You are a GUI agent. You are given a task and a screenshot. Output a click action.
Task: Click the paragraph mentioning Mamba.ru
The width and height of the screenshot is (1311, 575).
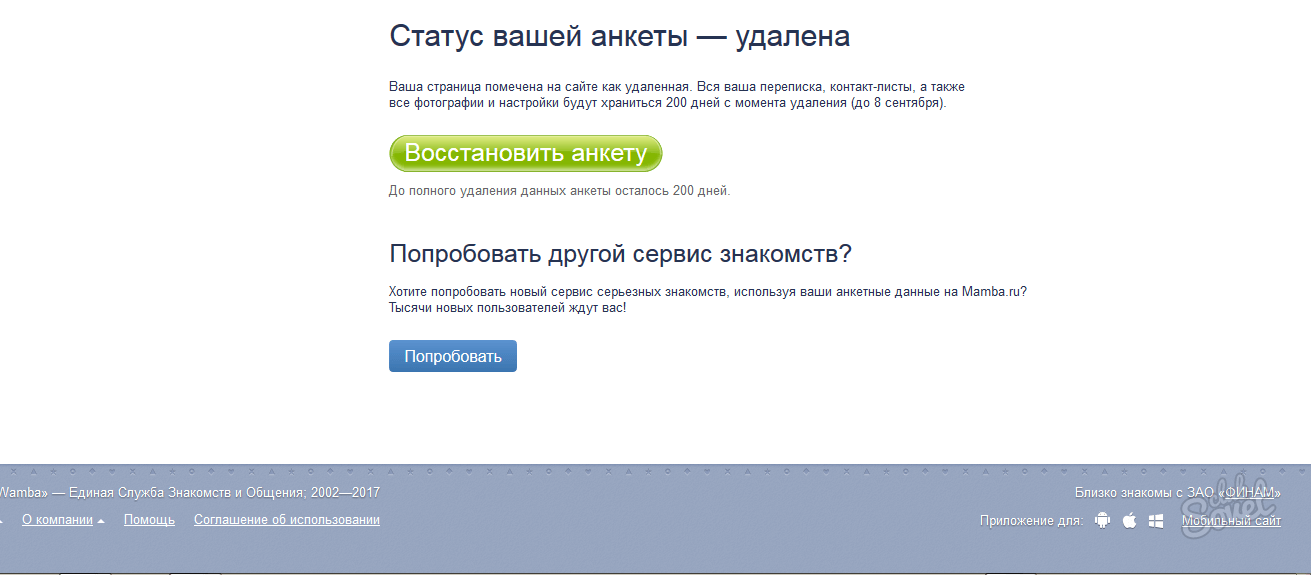click(707, 299)
